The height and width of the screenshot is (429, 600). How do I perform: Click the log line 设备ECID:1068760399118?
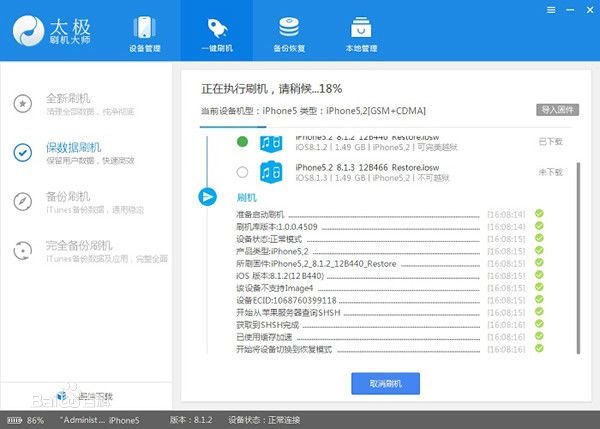tap(286, 300)
